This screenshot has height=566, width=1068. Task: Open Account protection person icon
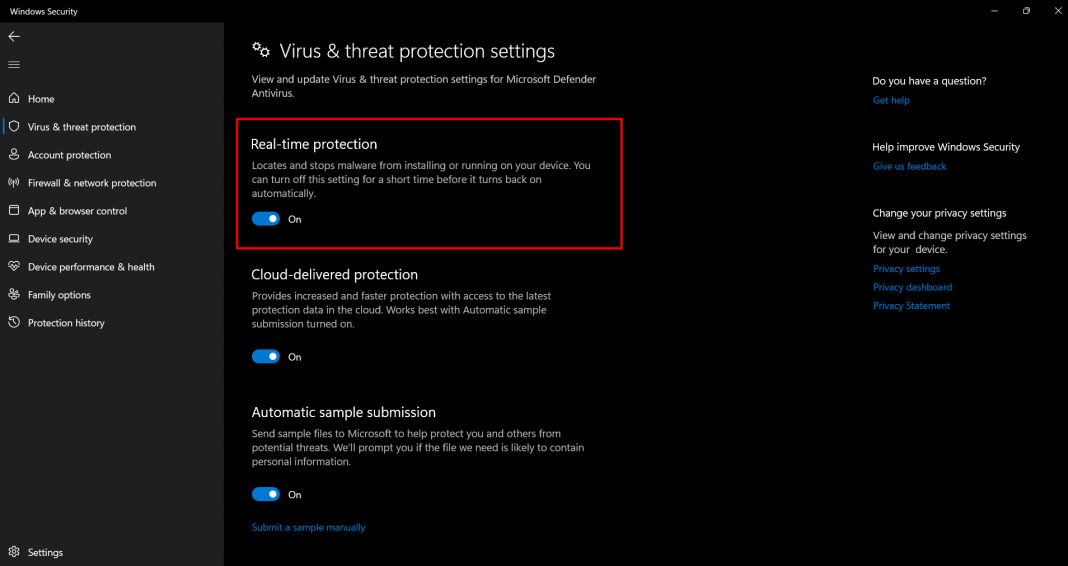pyautogui.click(x=14, y=155)
